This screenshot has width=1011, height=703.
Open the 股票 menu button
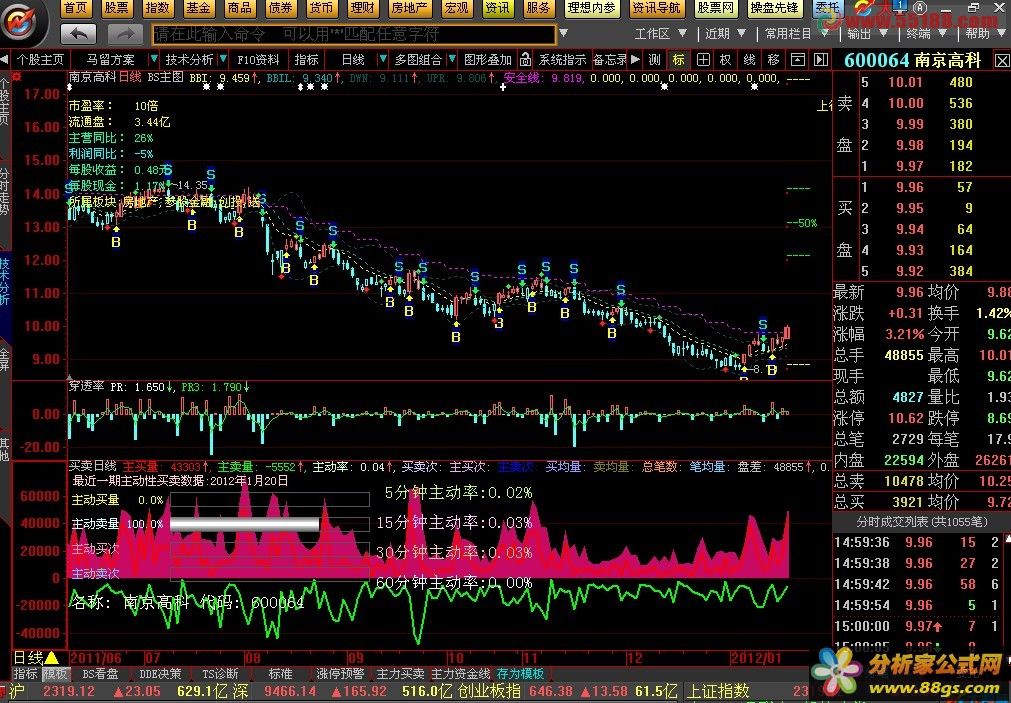(117, 8)
